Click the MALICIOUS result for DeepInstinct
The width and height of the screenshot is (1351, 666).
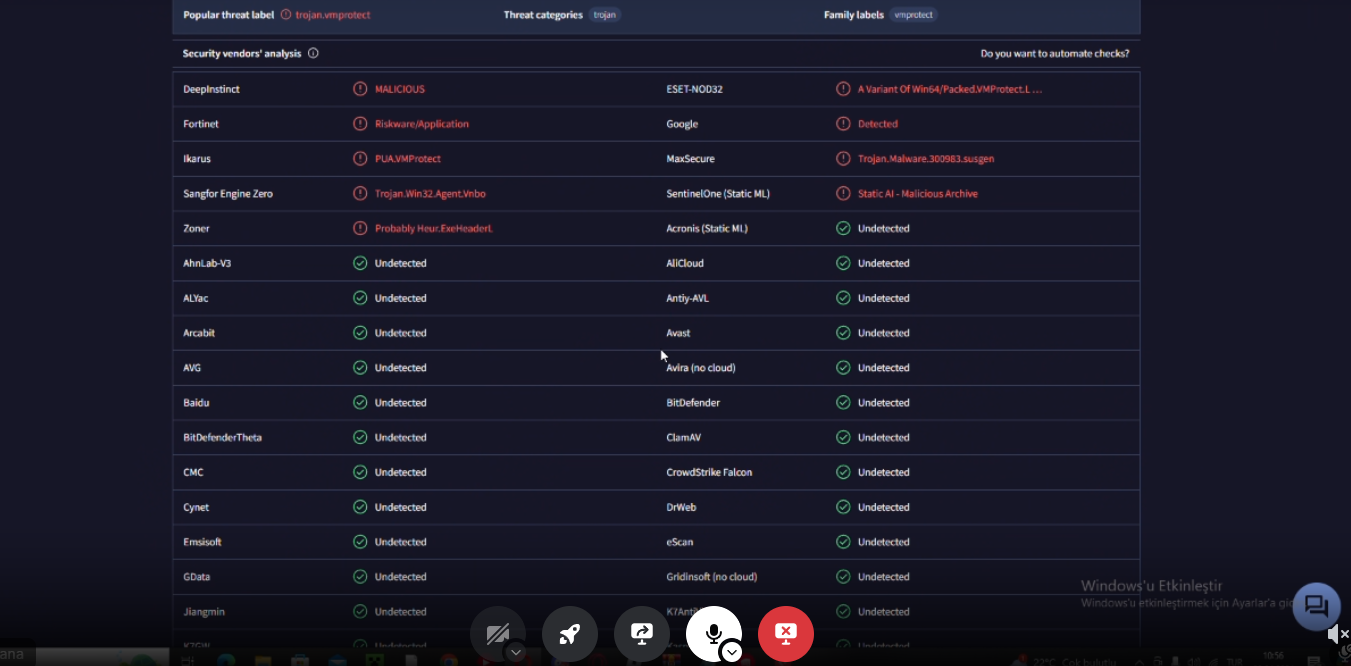[400, 89]
